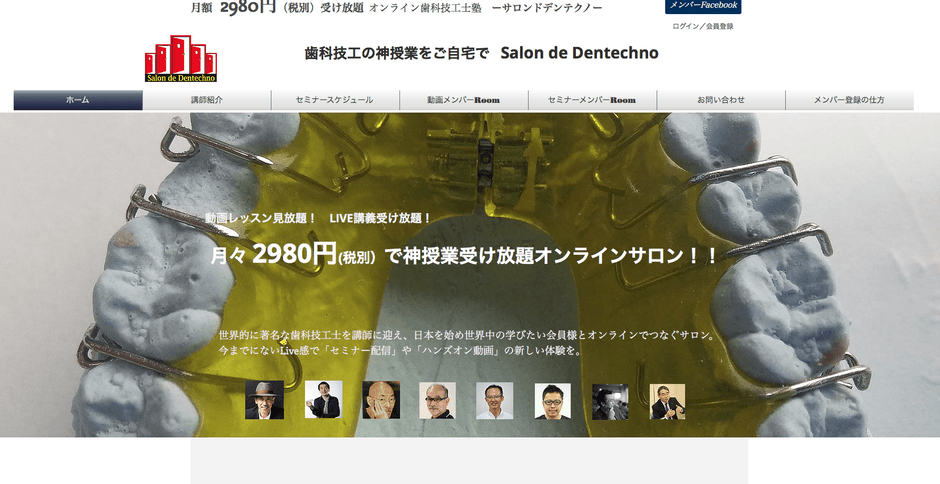Click fifth instructor photo, man in white shirt
The height and width of the screenshot is (484, 940).
pyautogui.click(x=495, y=401)
